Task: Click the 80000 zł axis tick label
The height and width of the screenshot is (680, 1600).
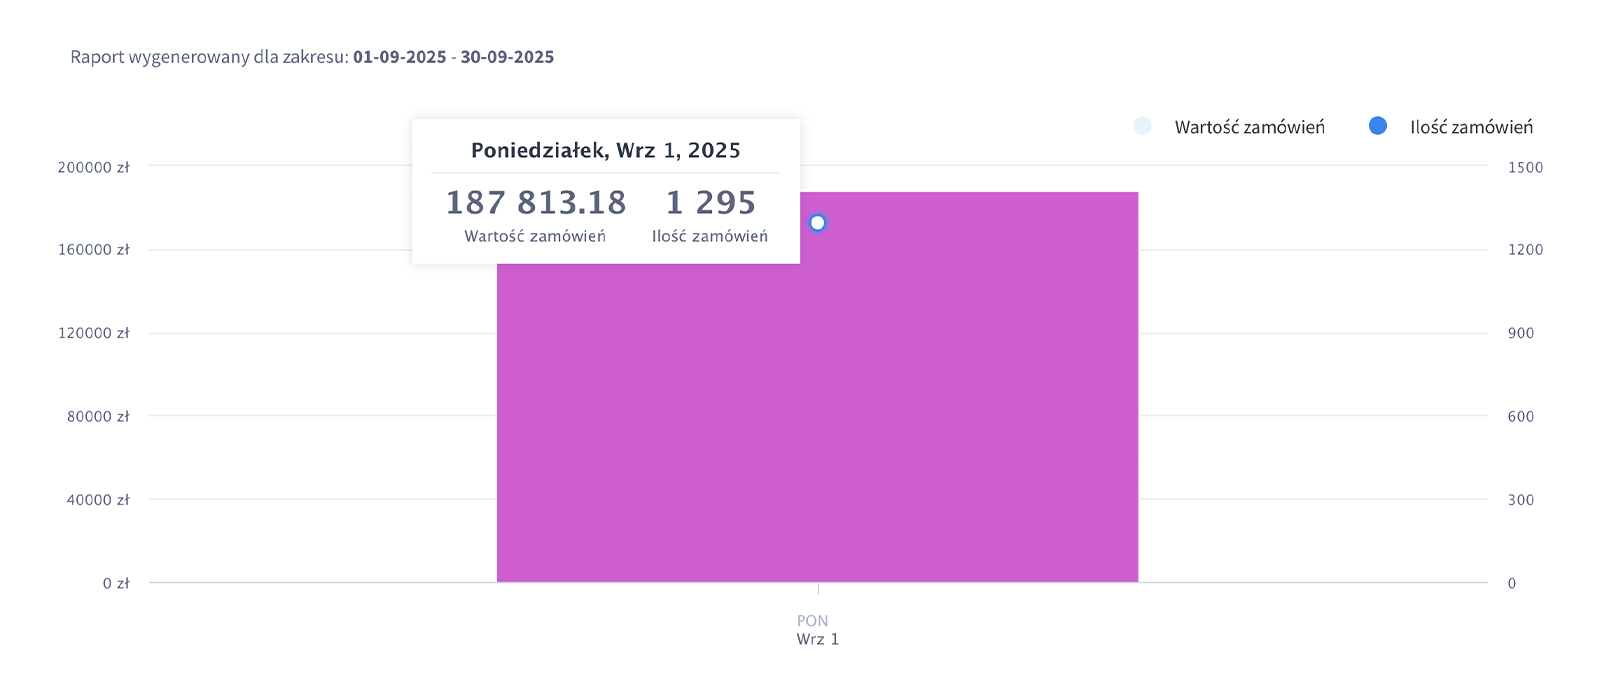Action: tap(98, 416)
